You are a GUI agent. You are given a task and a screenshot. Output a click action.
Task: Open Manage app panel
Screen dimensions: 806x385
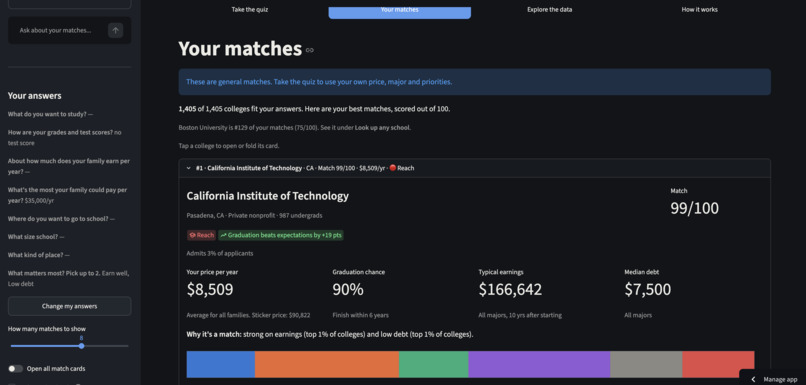coord(773,379)
